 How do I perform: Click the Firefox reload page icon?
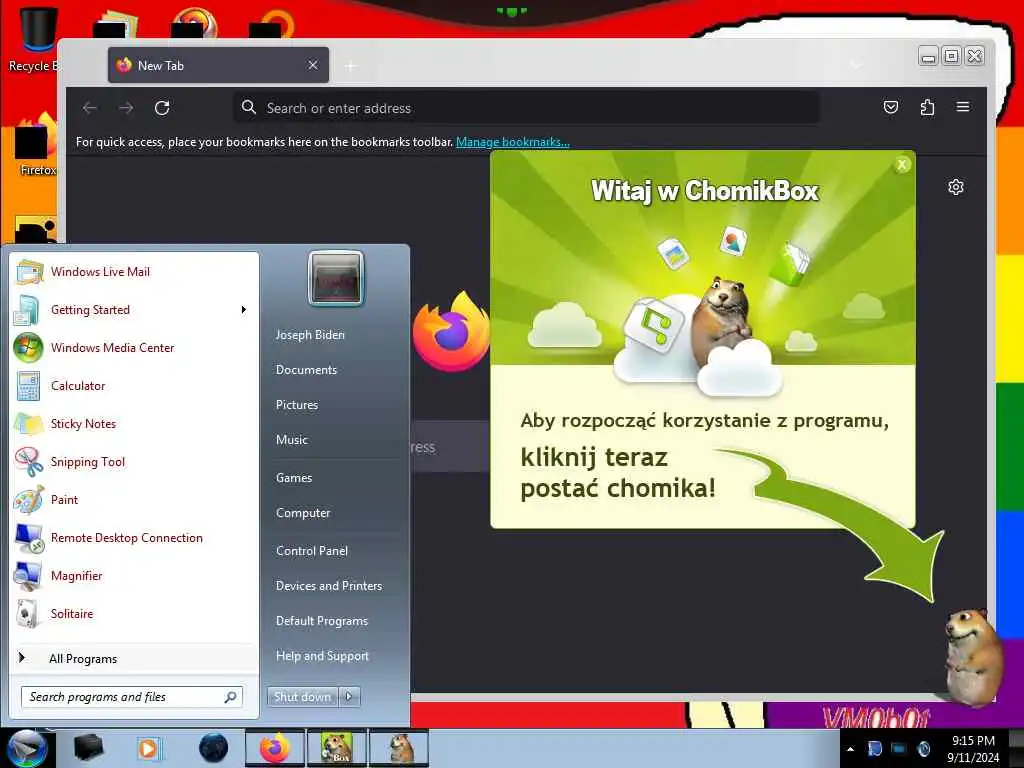click(162, 108)
